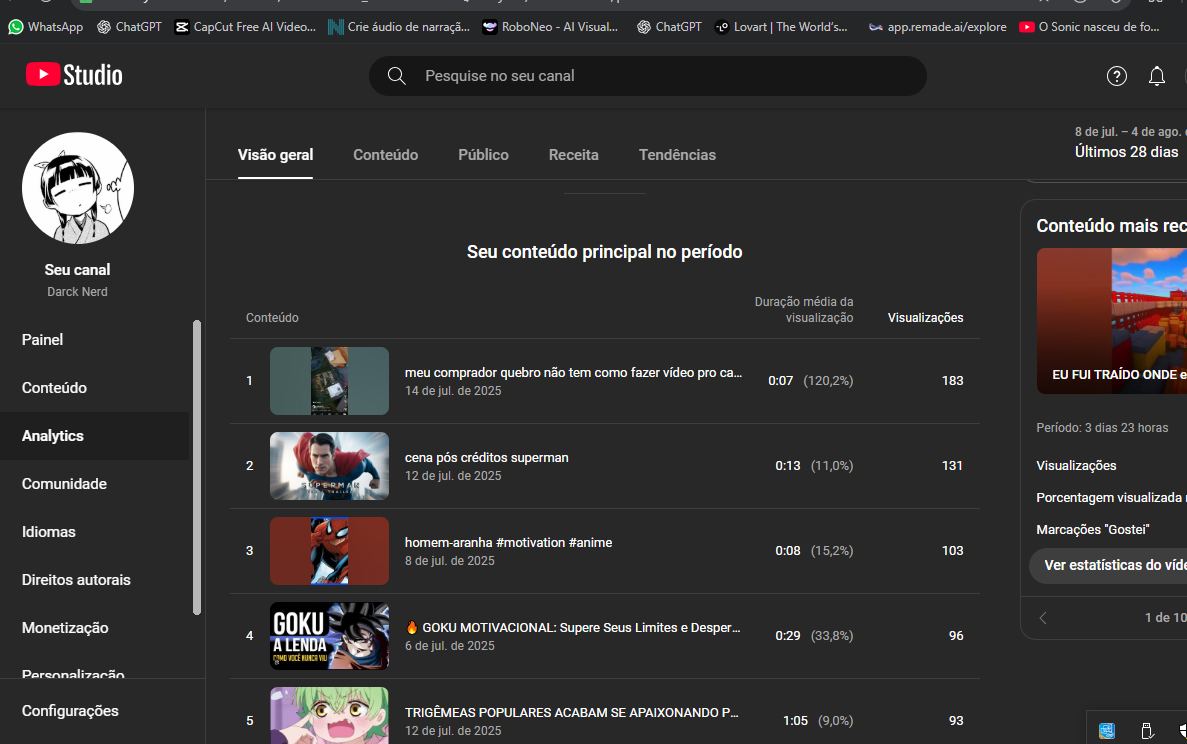1187x744 pixels.
Task: Open Direitos autorais in the sidebar
Action: point(95,580)
